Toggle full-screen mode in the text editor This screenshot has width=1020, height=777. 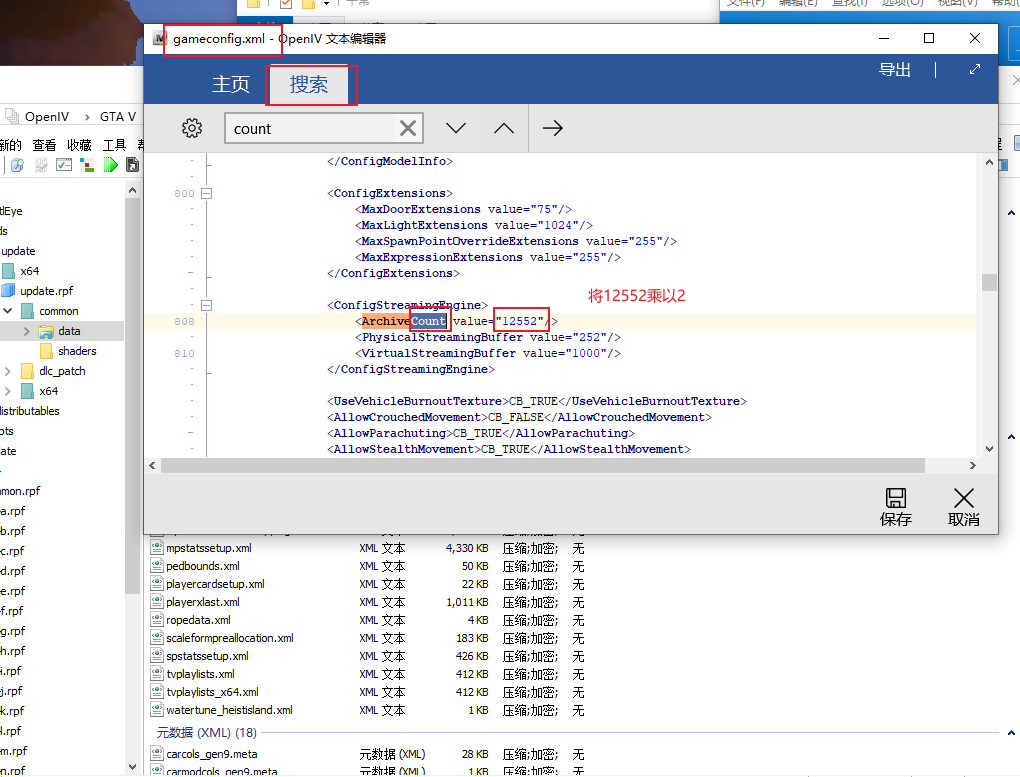974,69
